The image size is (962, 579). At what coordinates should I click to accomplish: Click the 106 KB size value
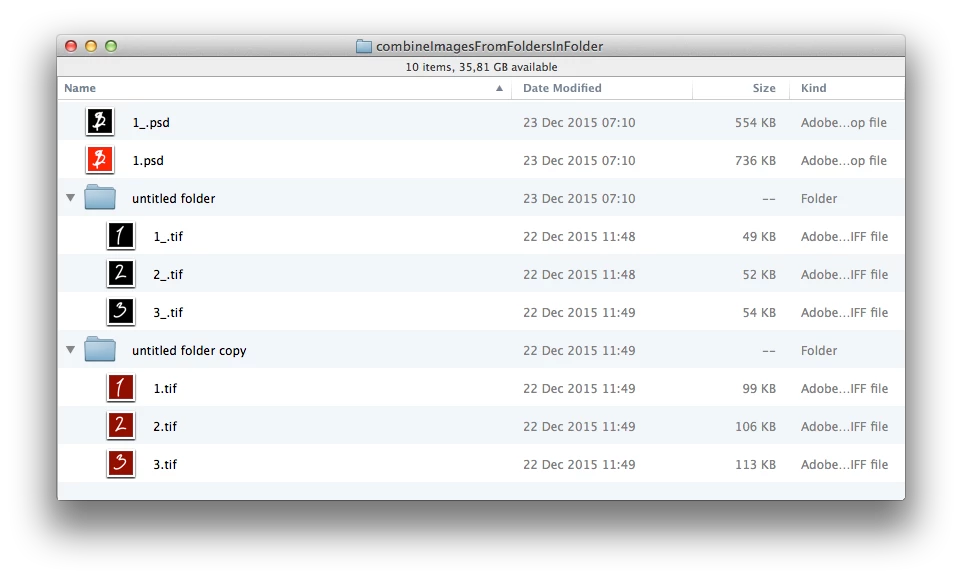tap(755, 426)
